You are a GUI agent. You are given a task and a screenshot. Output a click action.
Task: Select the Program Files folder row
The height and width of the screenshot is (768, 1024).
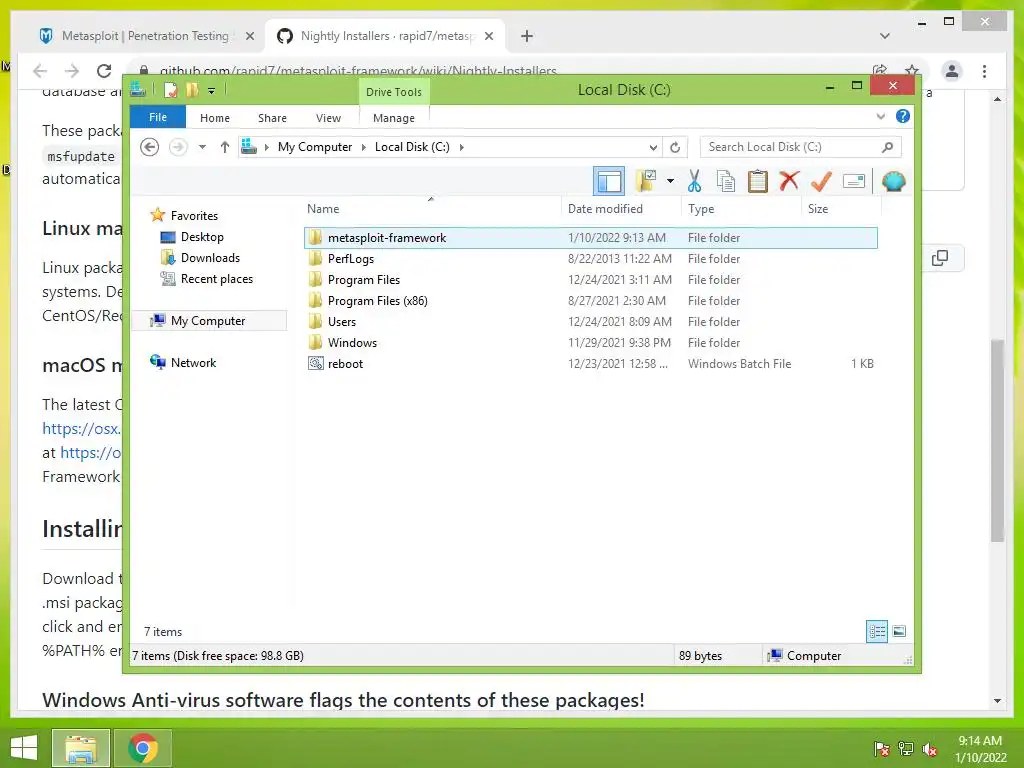(590, 280)
